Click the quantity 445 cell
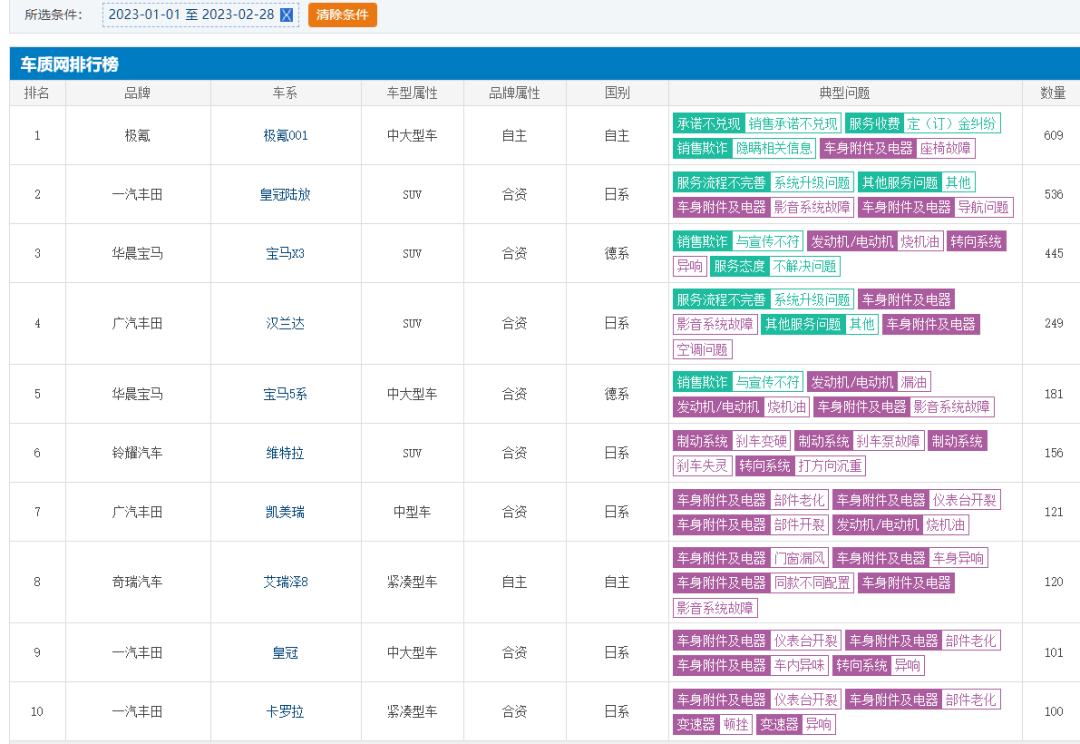 1053,254
